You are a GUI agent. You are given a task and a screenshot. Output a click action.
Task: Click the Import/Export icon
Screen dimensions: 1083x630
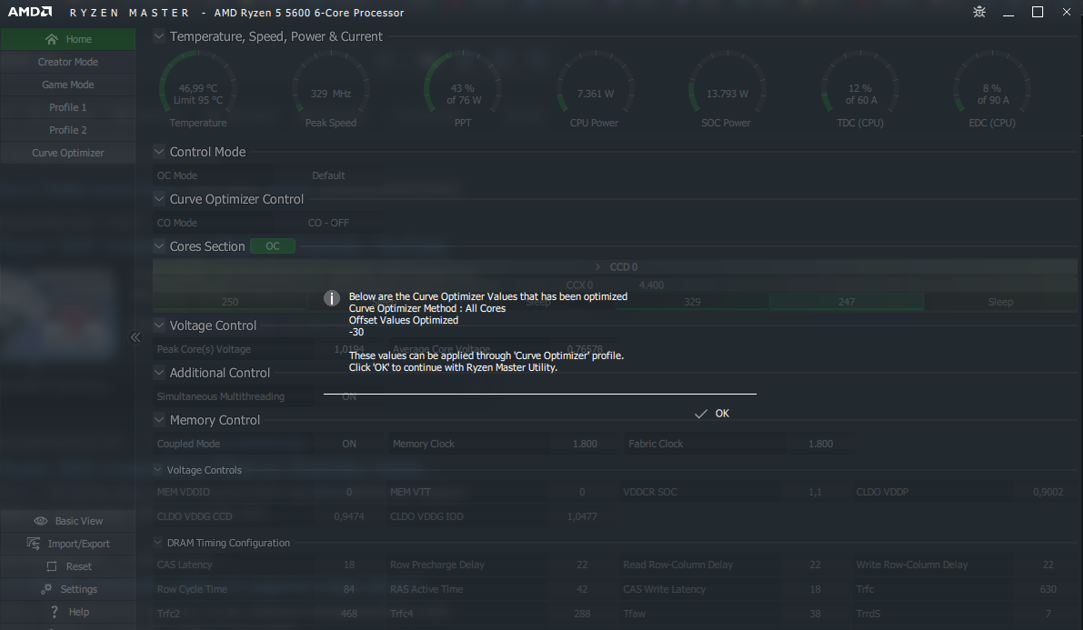point(33,544)
